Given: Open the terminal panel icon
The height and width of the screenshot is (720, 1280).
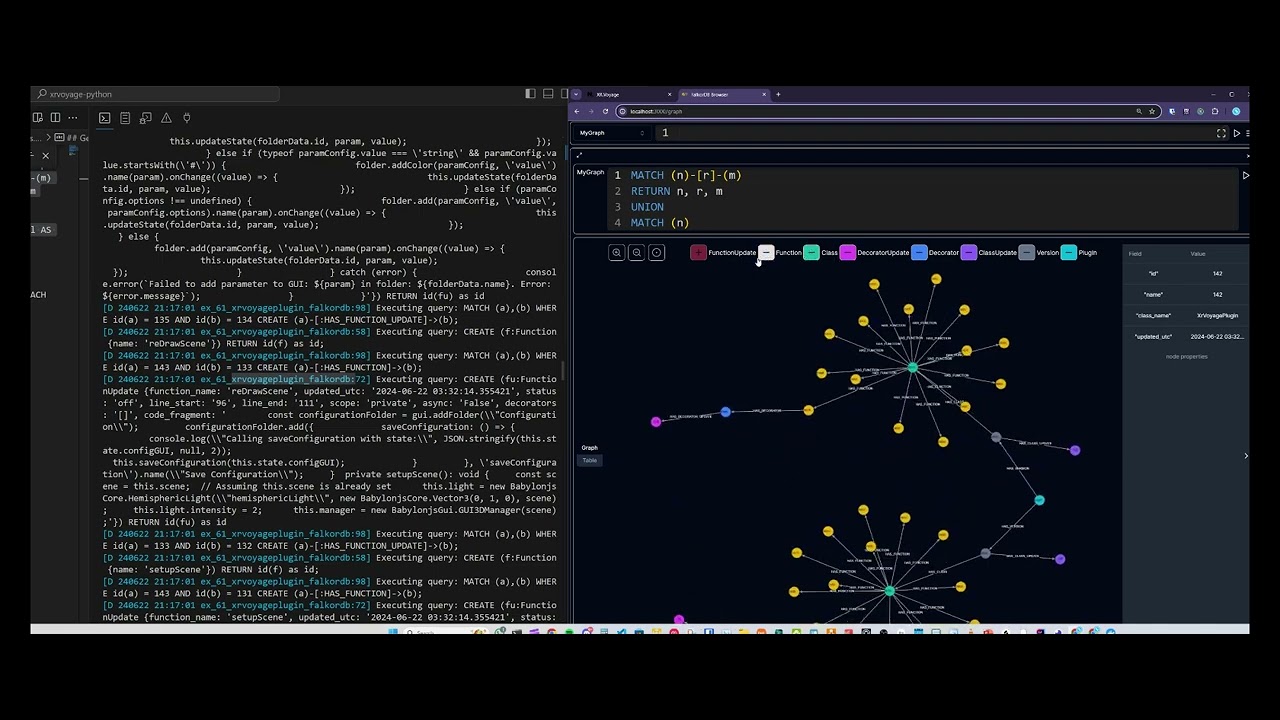Looking at the screenshot, I should coord(104,118).
